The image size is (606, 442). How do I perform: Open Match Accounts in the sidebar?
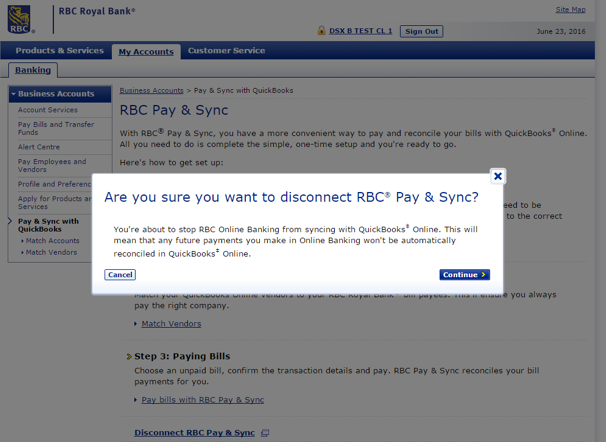53,241
